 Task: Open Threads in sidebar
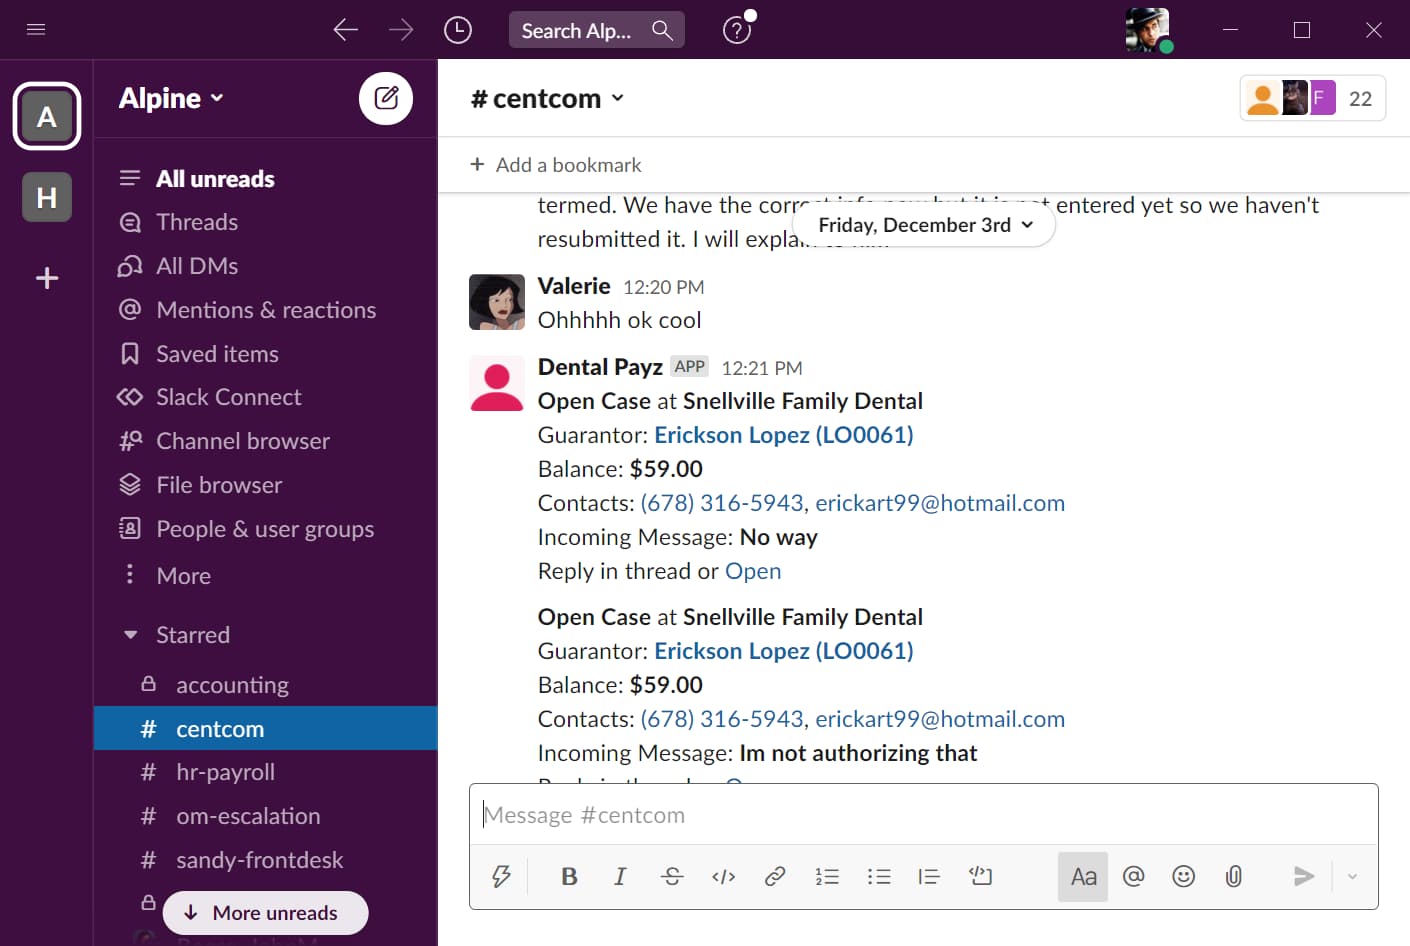[x=197, y=222]
